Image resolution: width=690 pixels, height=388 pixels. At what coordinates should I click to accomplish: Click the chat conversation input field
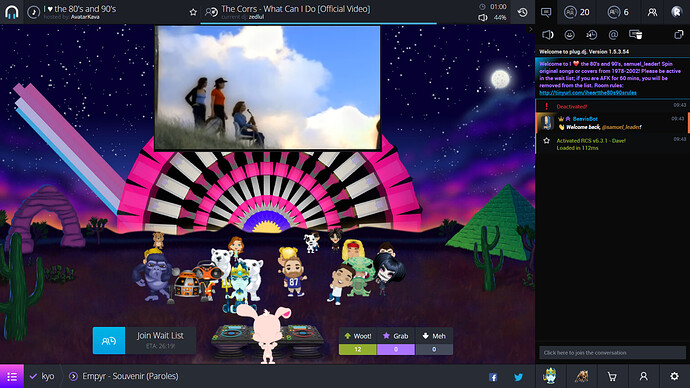point(612,352)
